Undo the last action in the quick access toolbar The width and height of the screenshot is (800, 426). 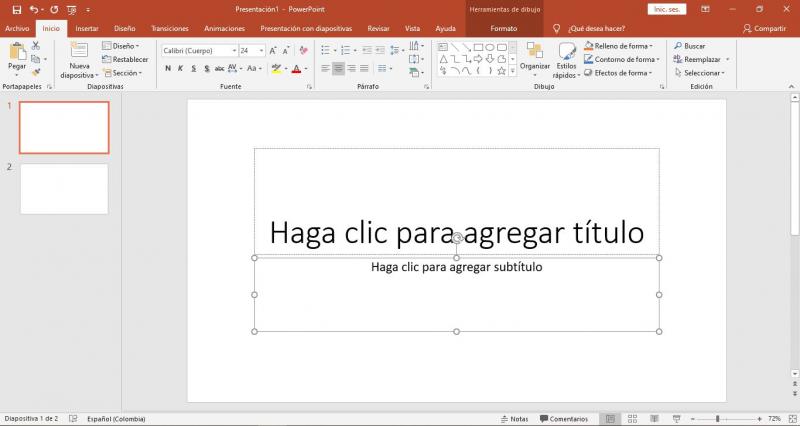click(x=34, y=9)
